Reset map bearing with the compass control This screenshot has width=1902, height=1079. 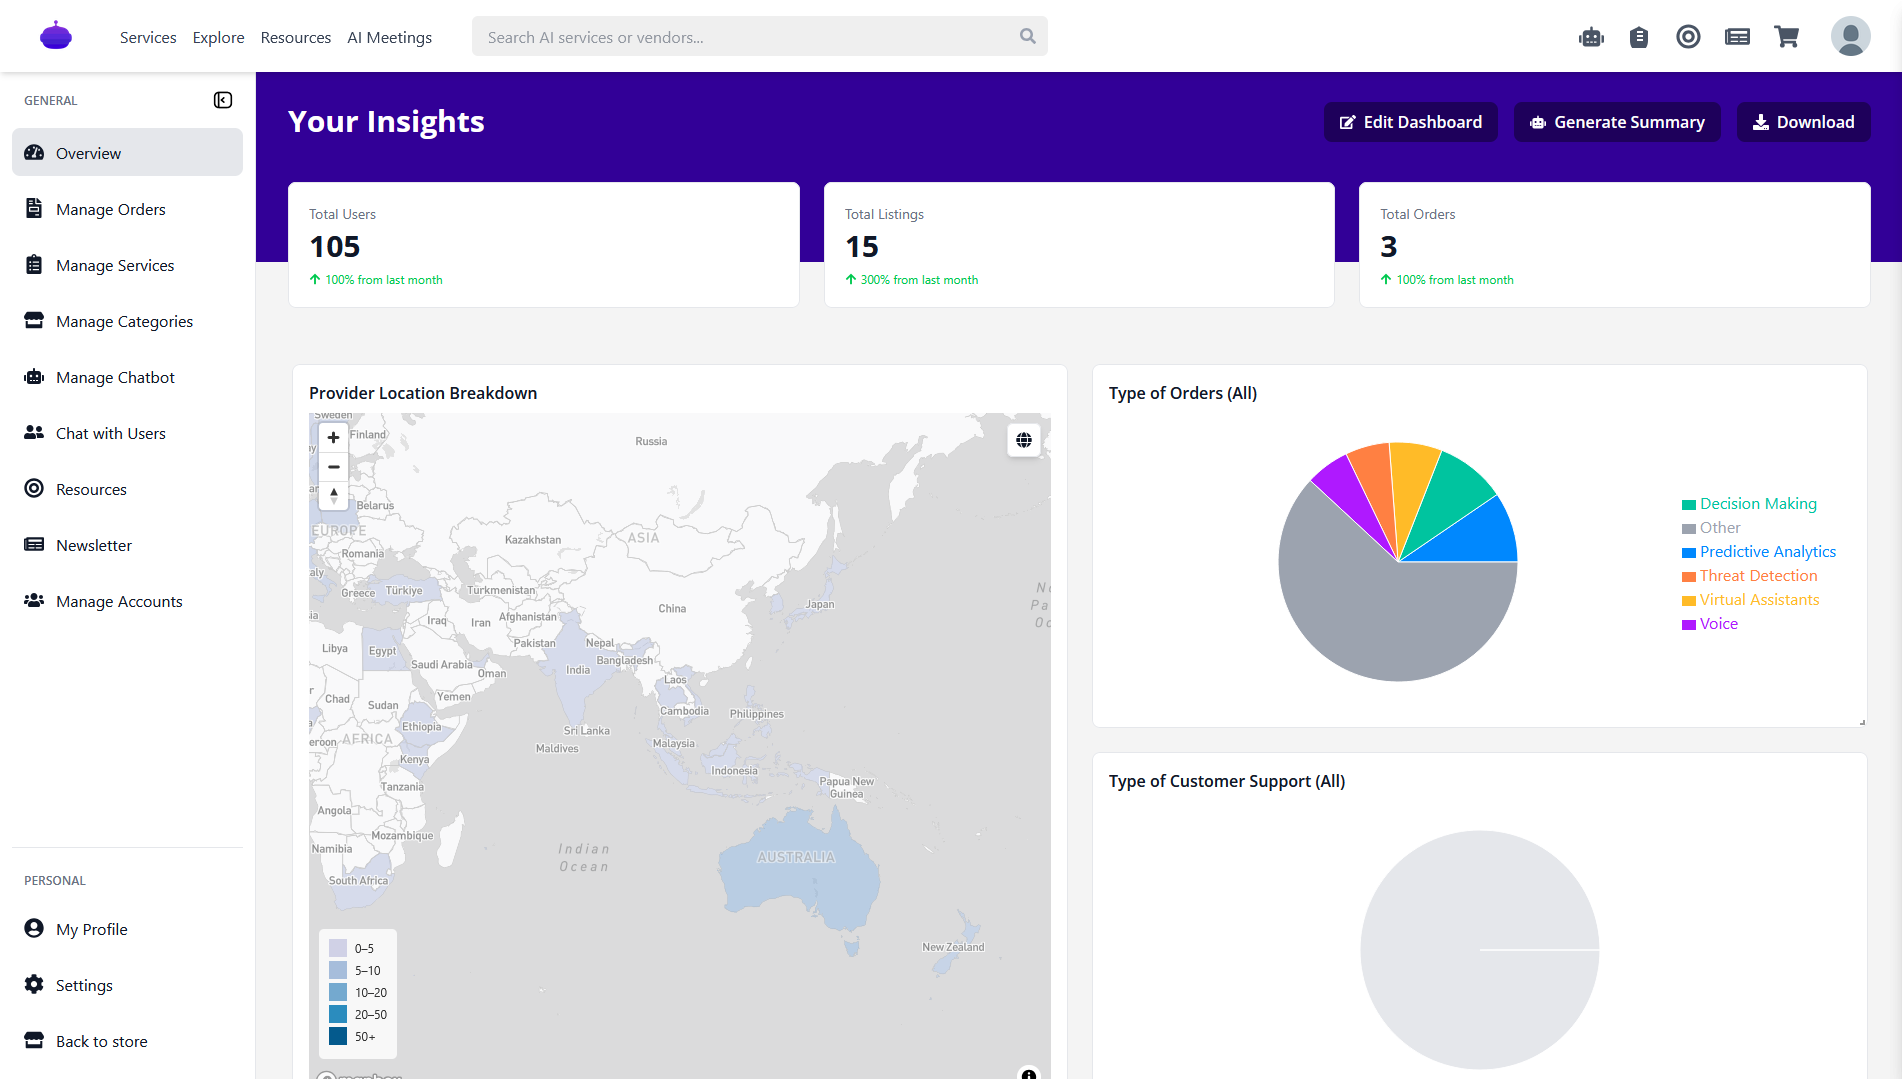click(x=333, y=494)
